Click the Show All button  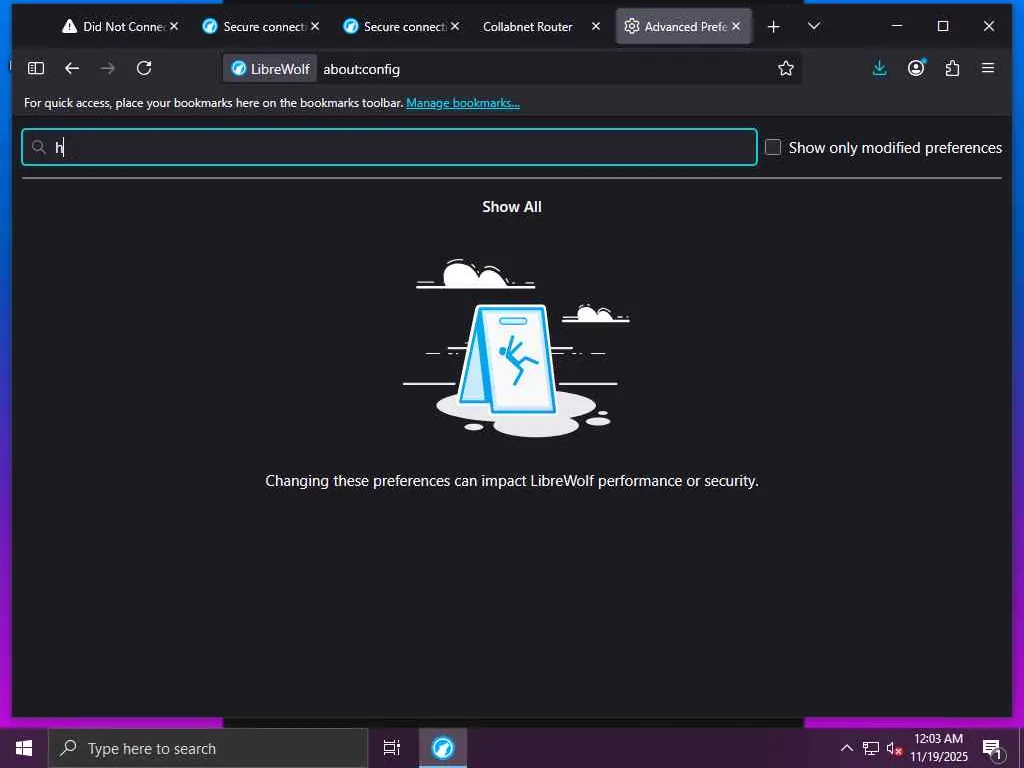(512, 206)
